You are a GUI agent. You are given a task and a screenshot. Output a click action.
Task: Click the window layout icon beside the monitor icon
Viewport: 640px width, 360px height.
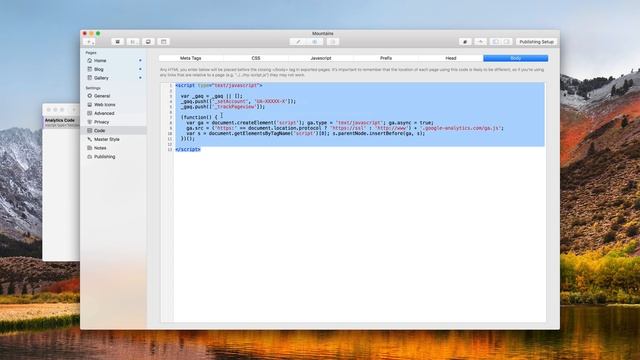pyautogui.click(x=164, y=42)
